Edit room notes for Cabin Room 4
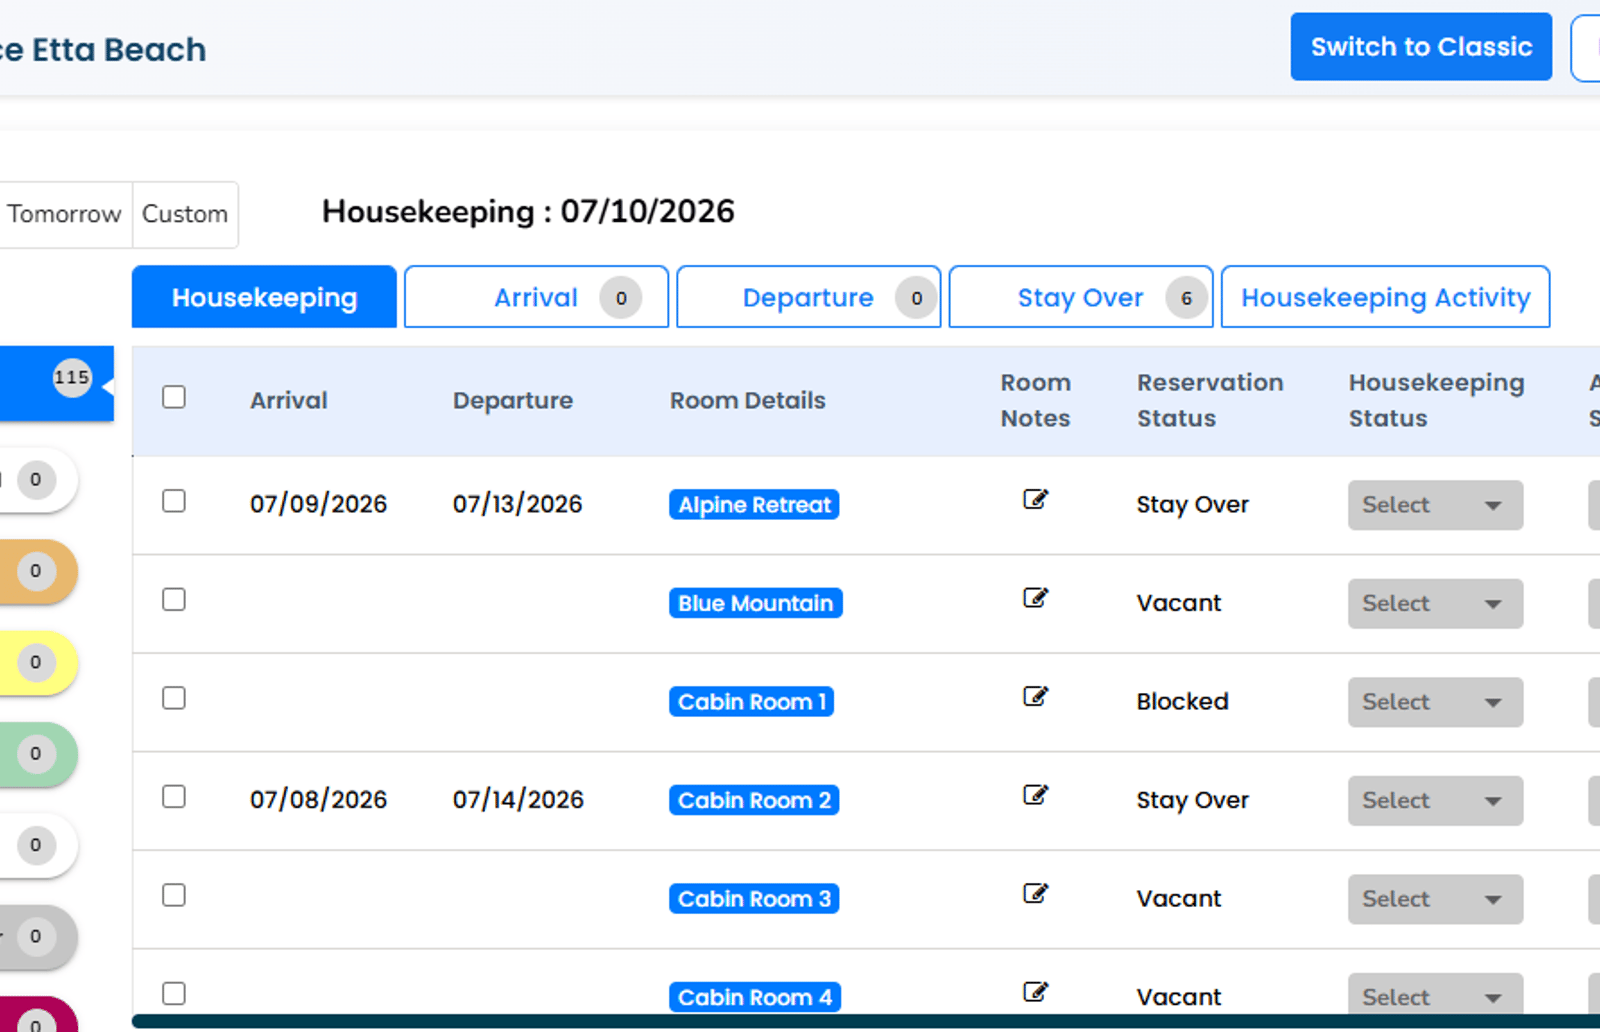The width and height of the screenshot is (1600, 1032). [1035, 992]
